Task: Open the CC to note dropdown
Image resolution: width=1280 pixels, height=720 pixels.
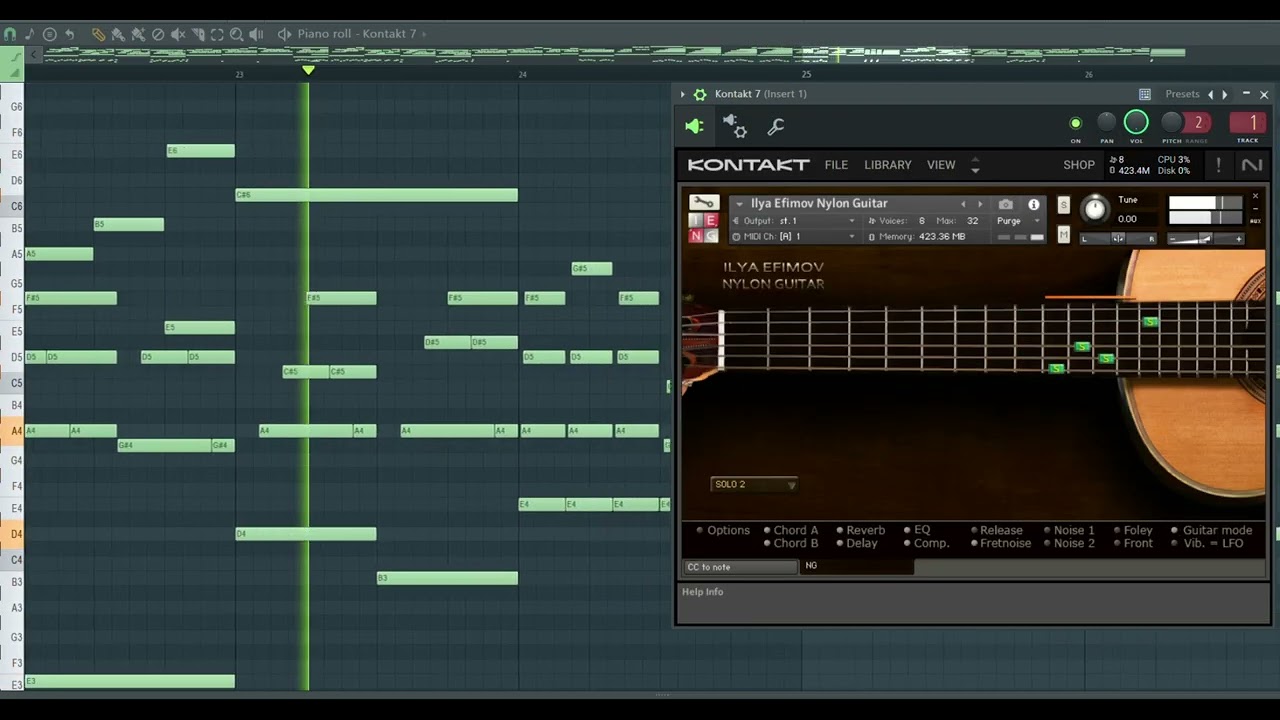Action: click(740, 567)
